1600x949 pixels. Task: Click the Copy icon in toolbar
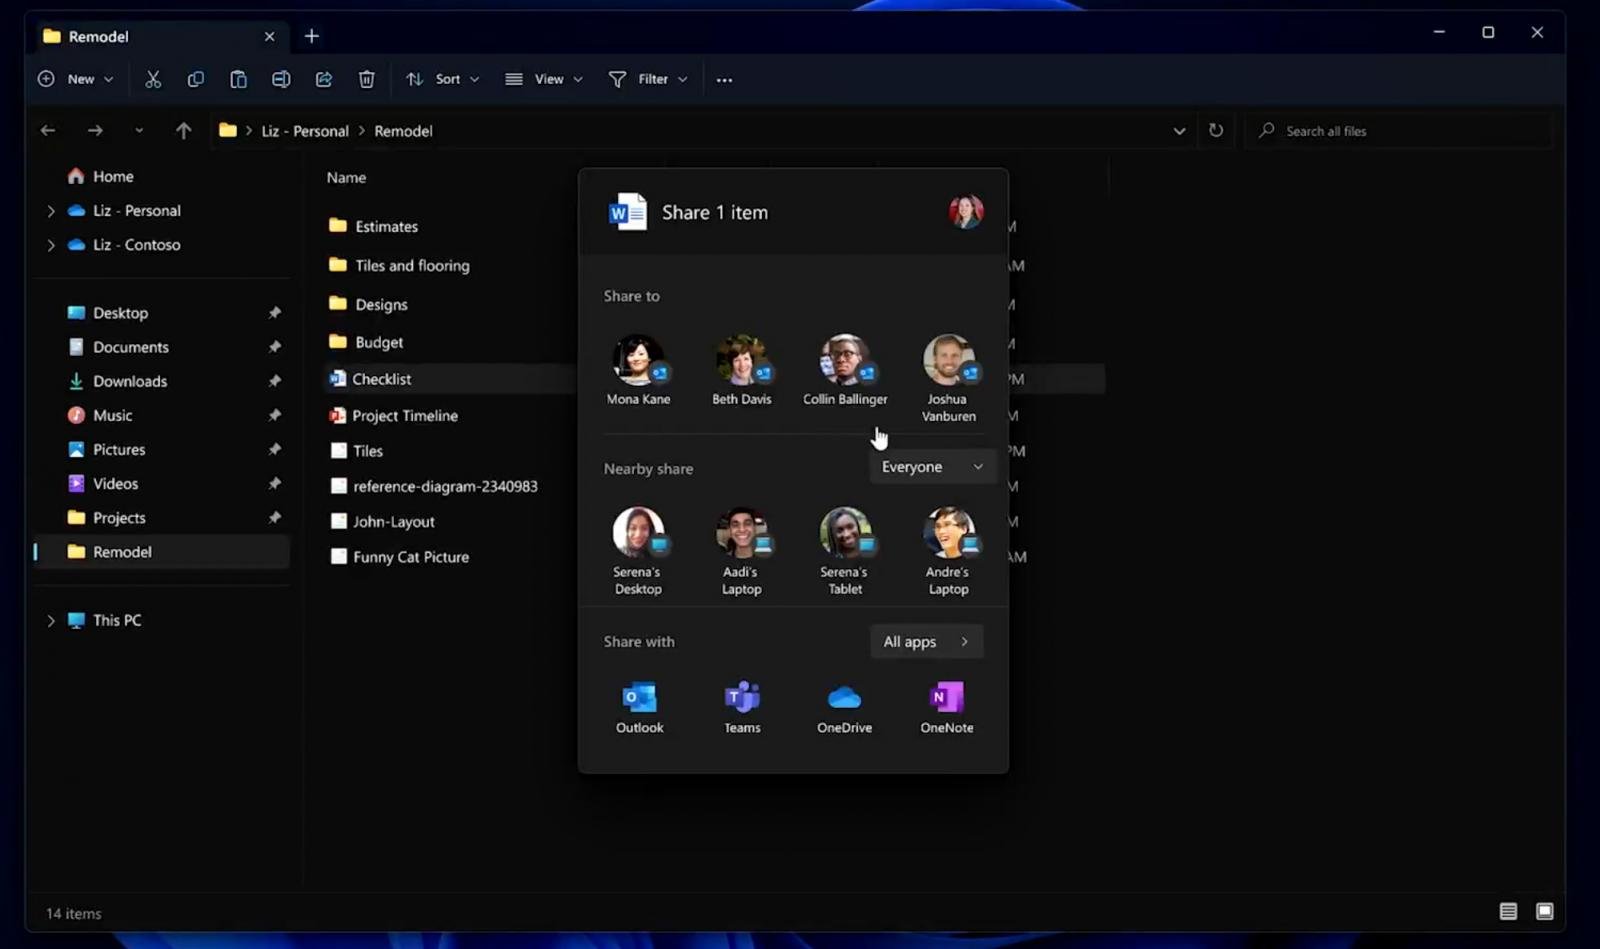point(196,79)
